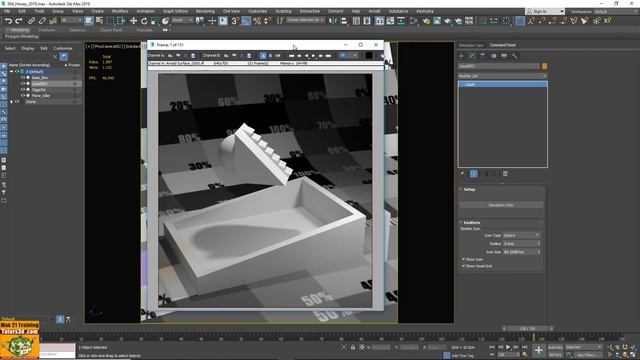Select the Unlink Selection icon
Viewport: 640px width, 360px height.
[x=42, y=20]
